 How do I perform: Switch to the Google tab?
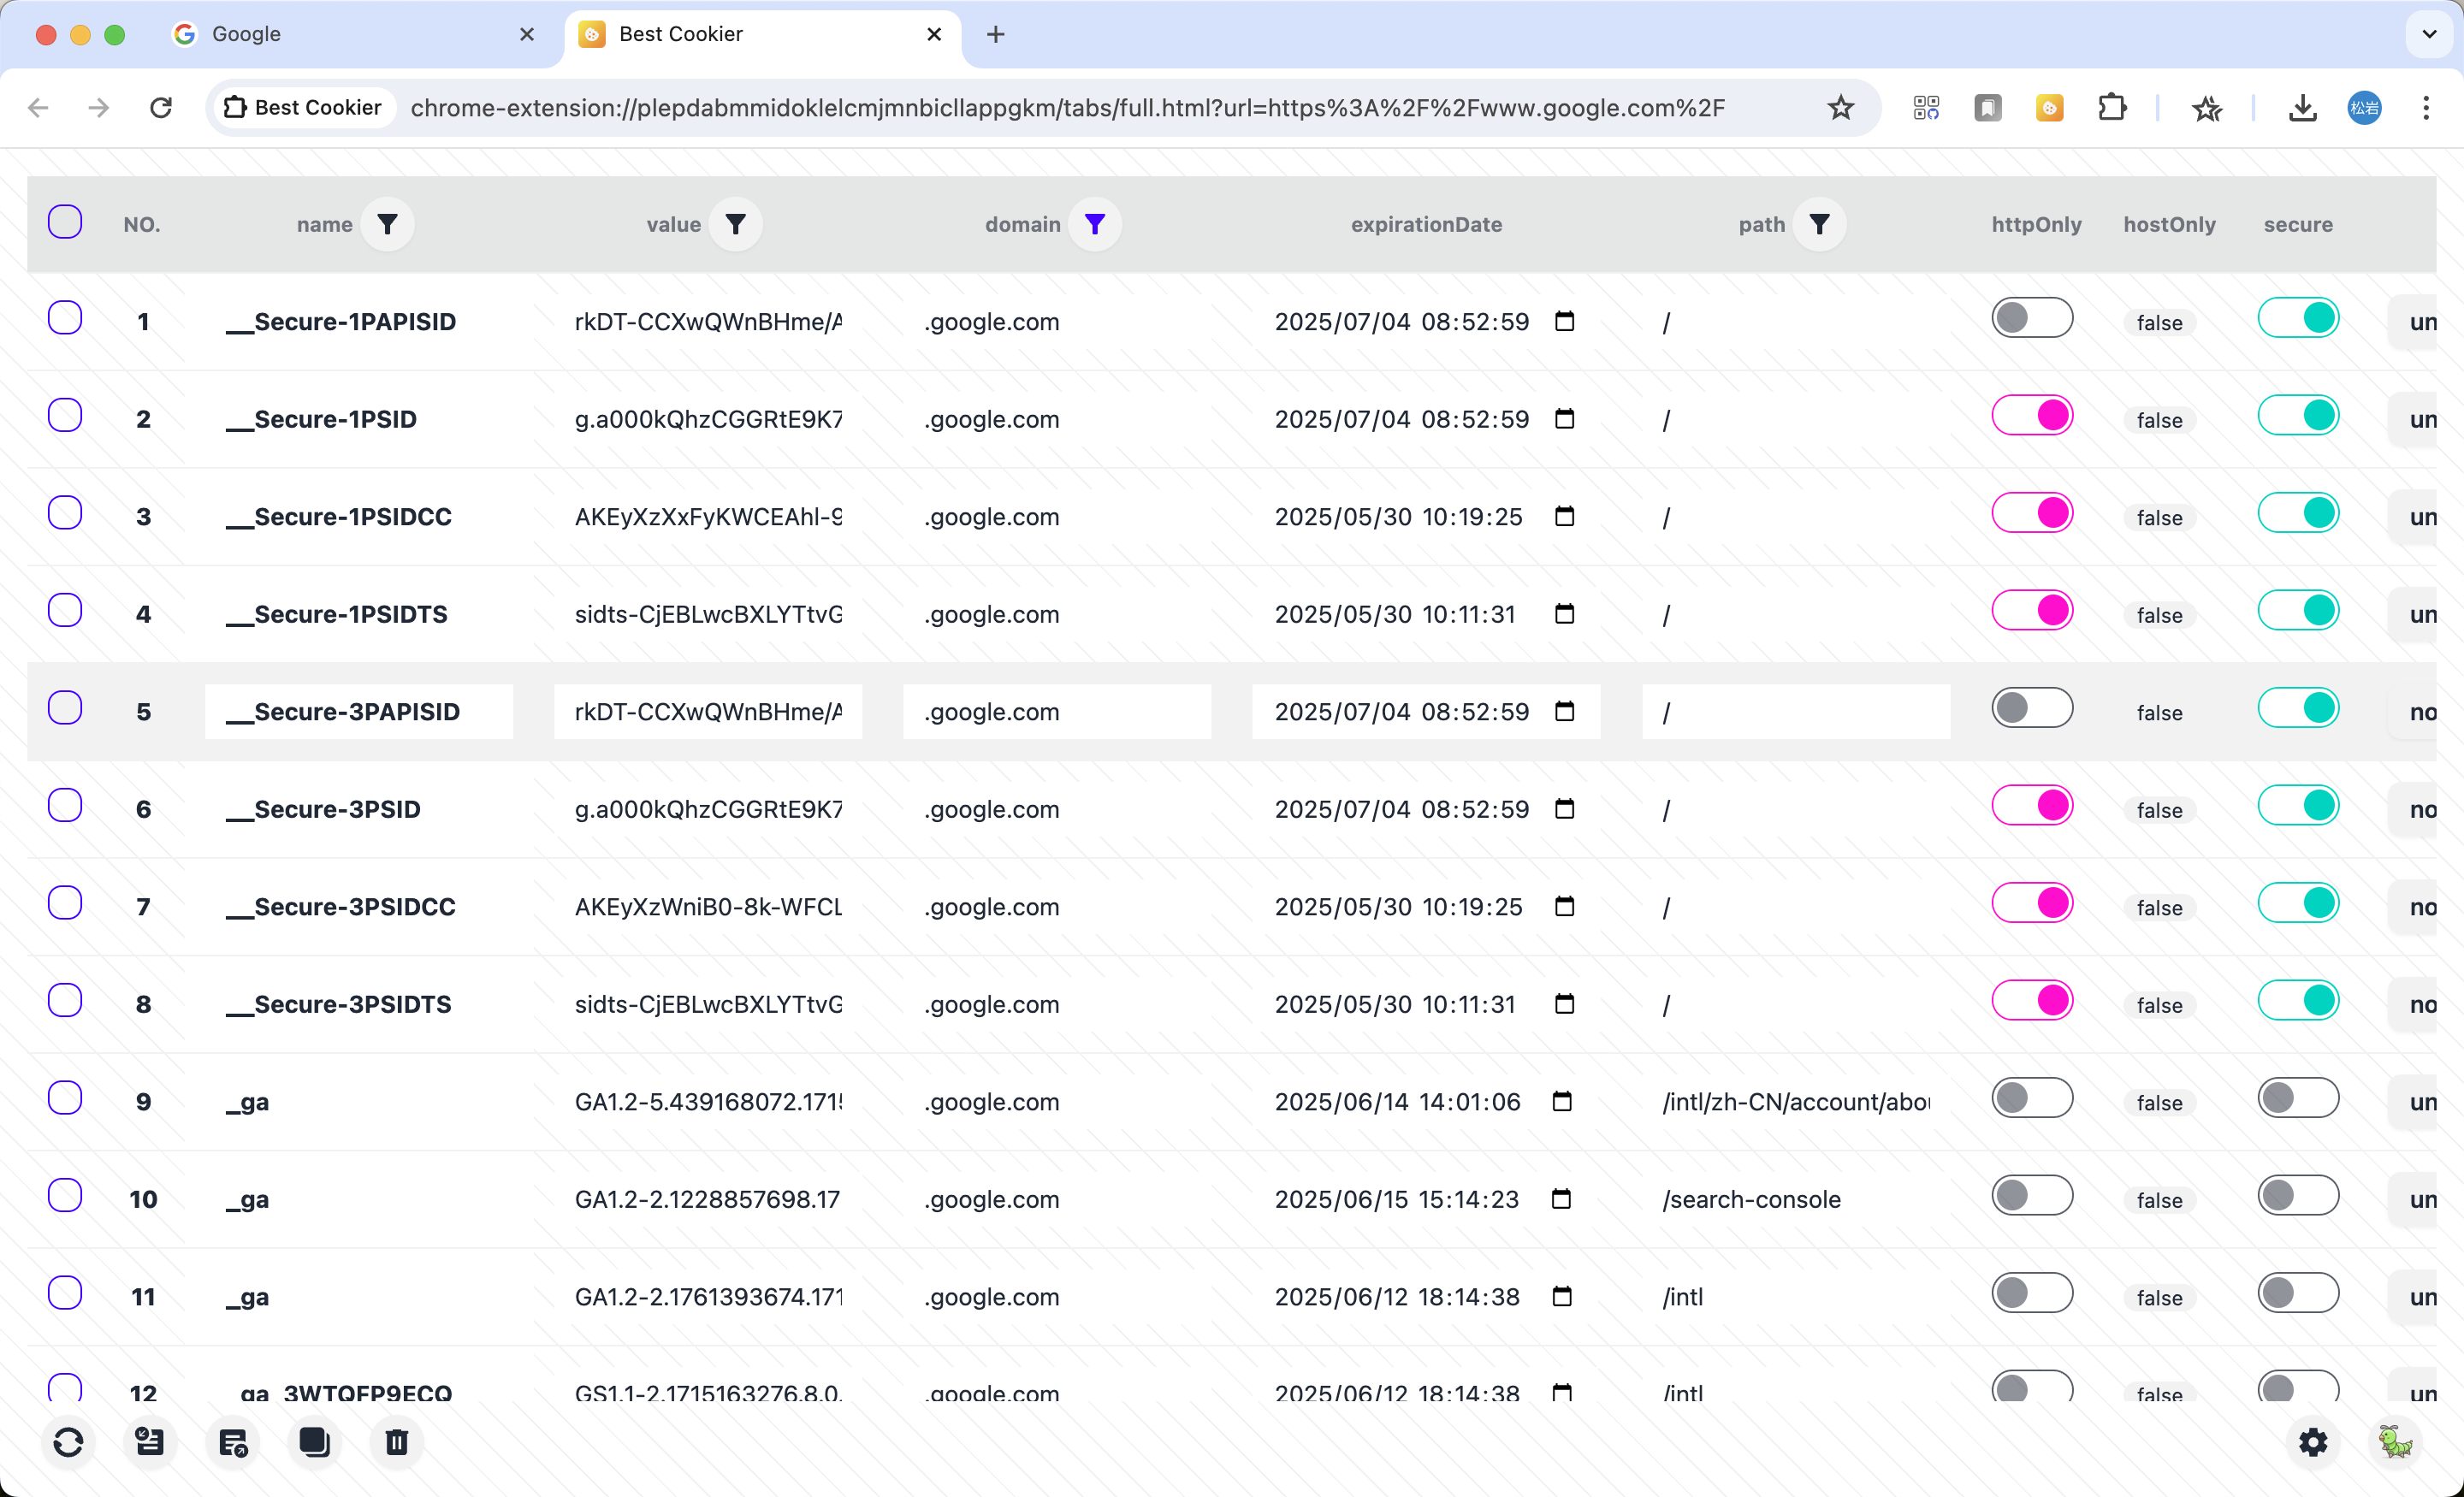coord(340,34)
